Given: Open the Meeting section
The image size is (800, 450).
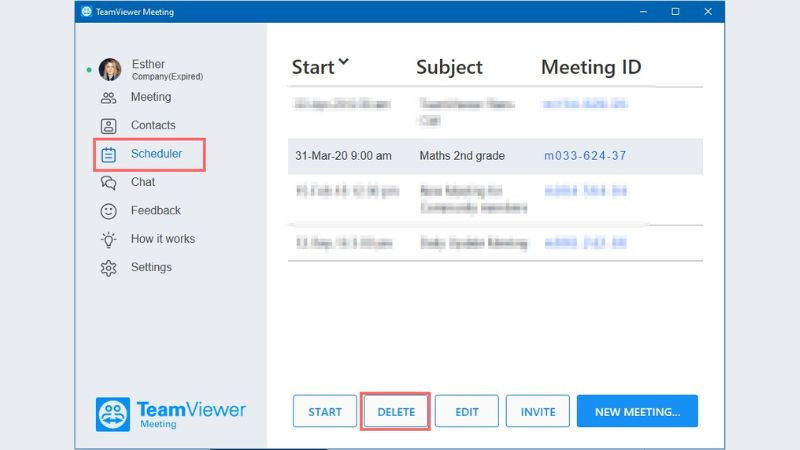Looking at the screenshot, I should (x=151, y=97).
